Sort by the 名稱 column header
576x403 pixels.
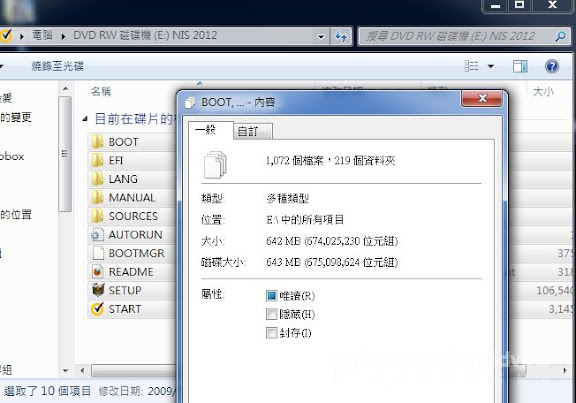101,91
